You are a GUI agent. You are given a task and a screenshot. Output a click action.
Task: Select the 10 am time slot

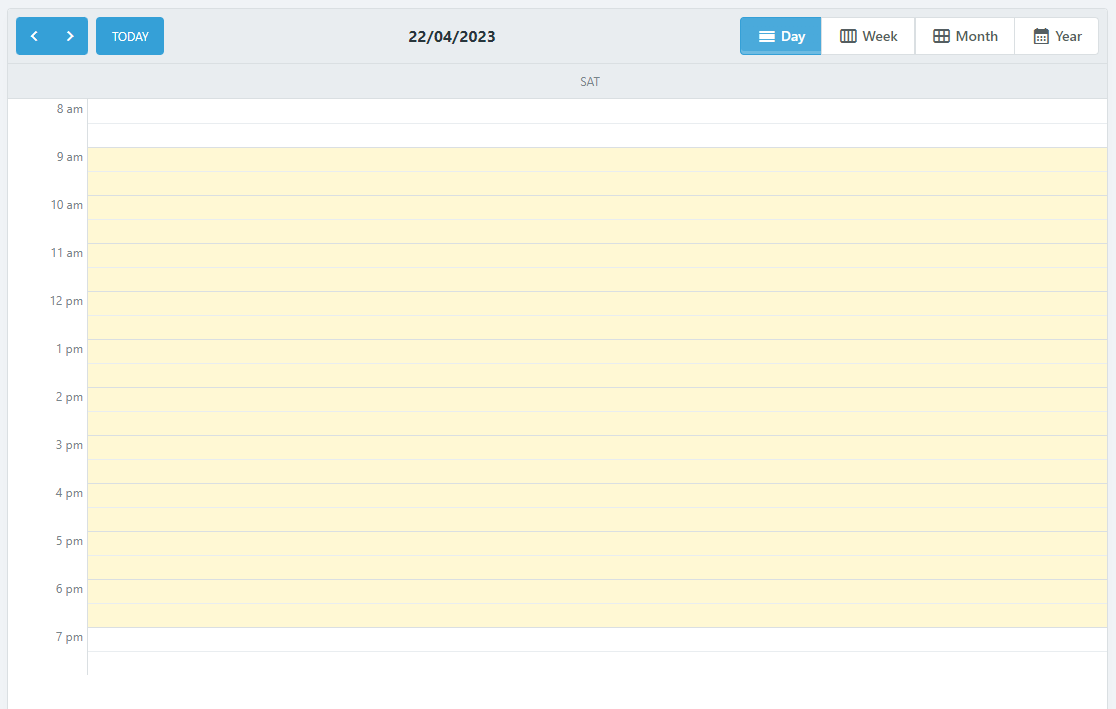click(x=597, y=208)
